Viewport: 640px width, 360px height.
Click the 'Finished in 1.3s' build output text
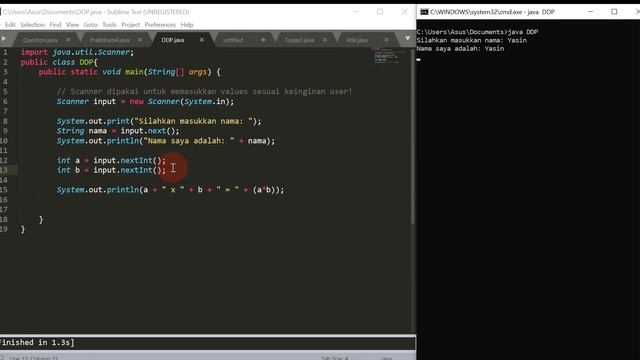pos(37,342)
